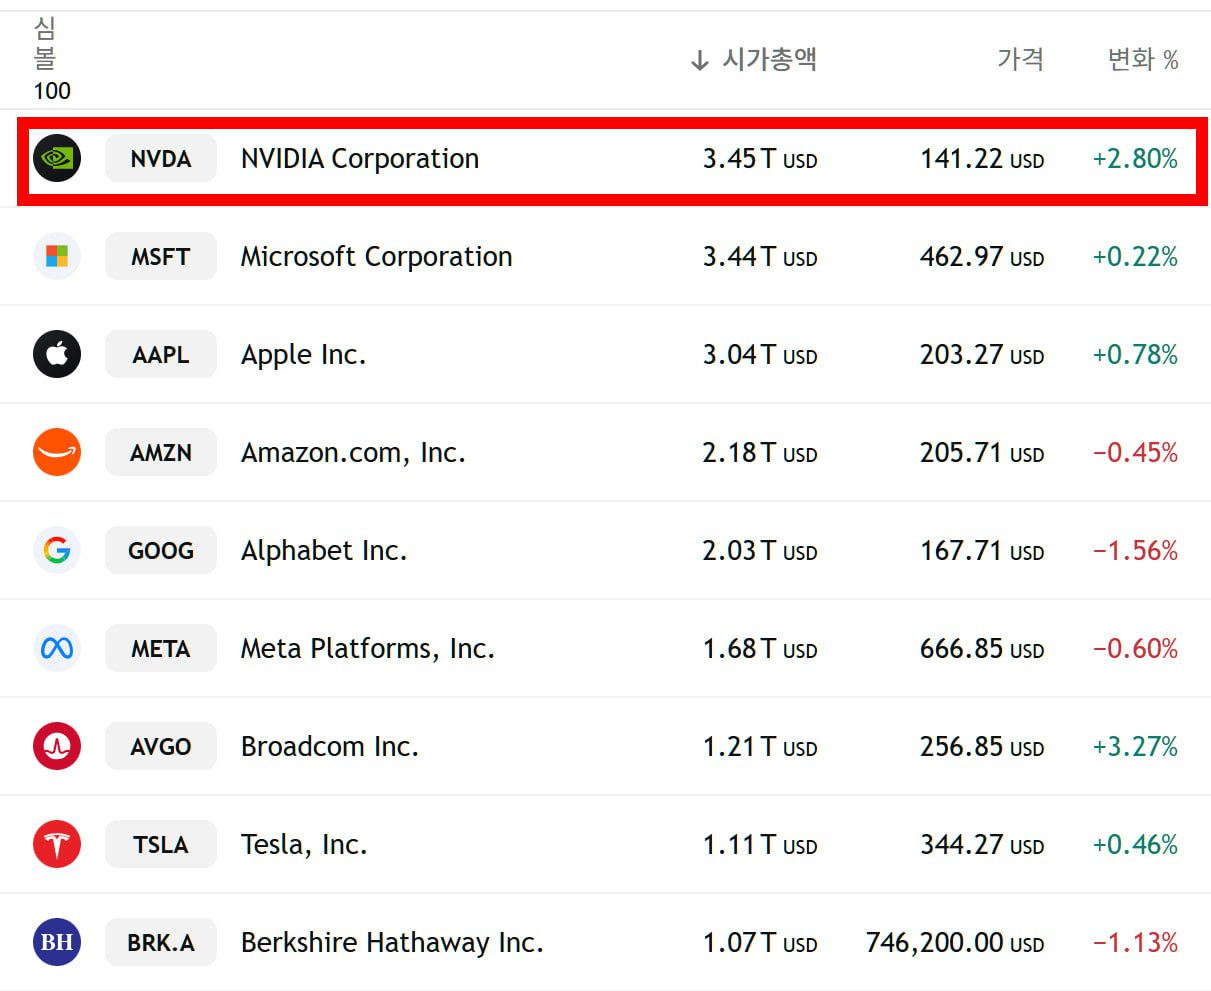The image size is (1211, 991).
Task: Open the Amazon.com, Inc. link
Action: [354, 453]
